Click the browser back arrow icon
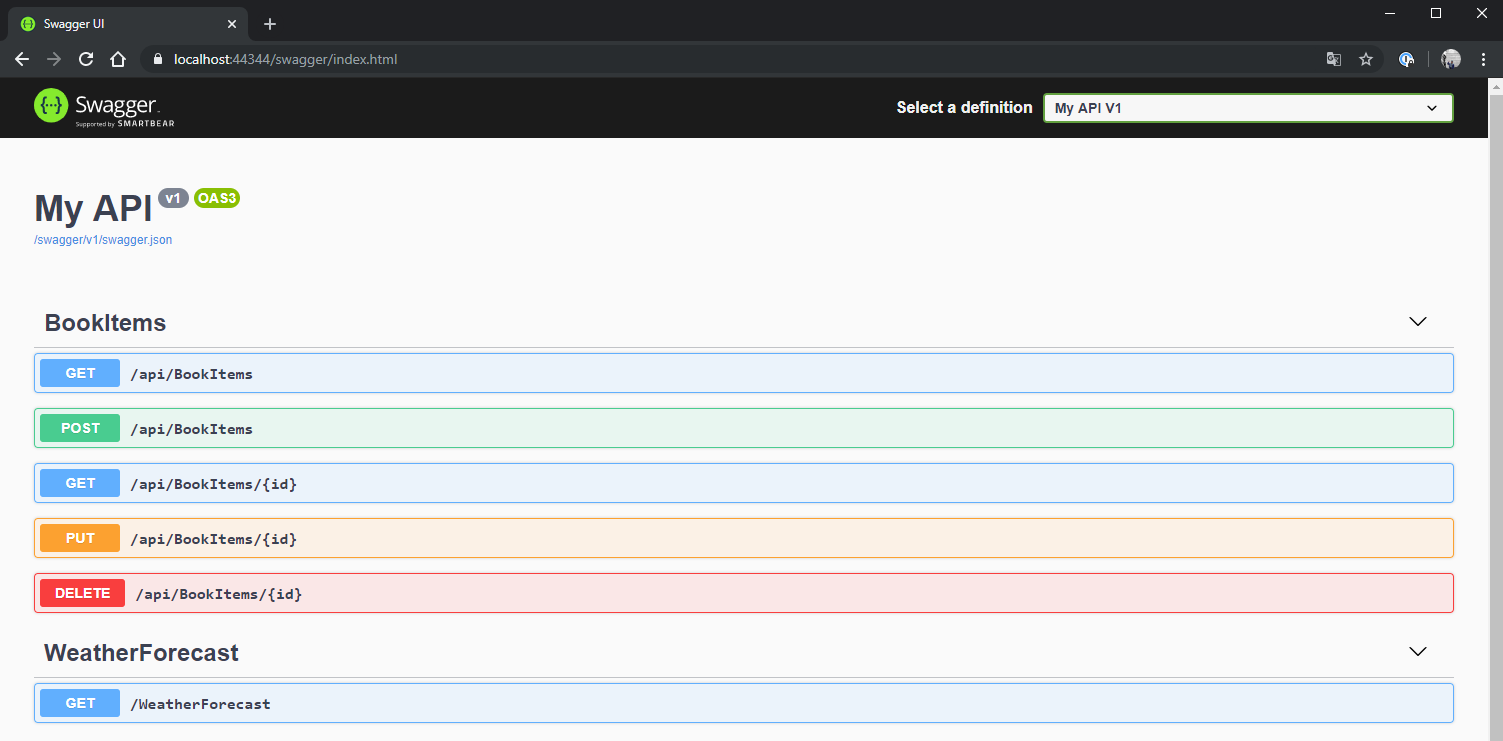1503x741 pixels. click(21, 59)
